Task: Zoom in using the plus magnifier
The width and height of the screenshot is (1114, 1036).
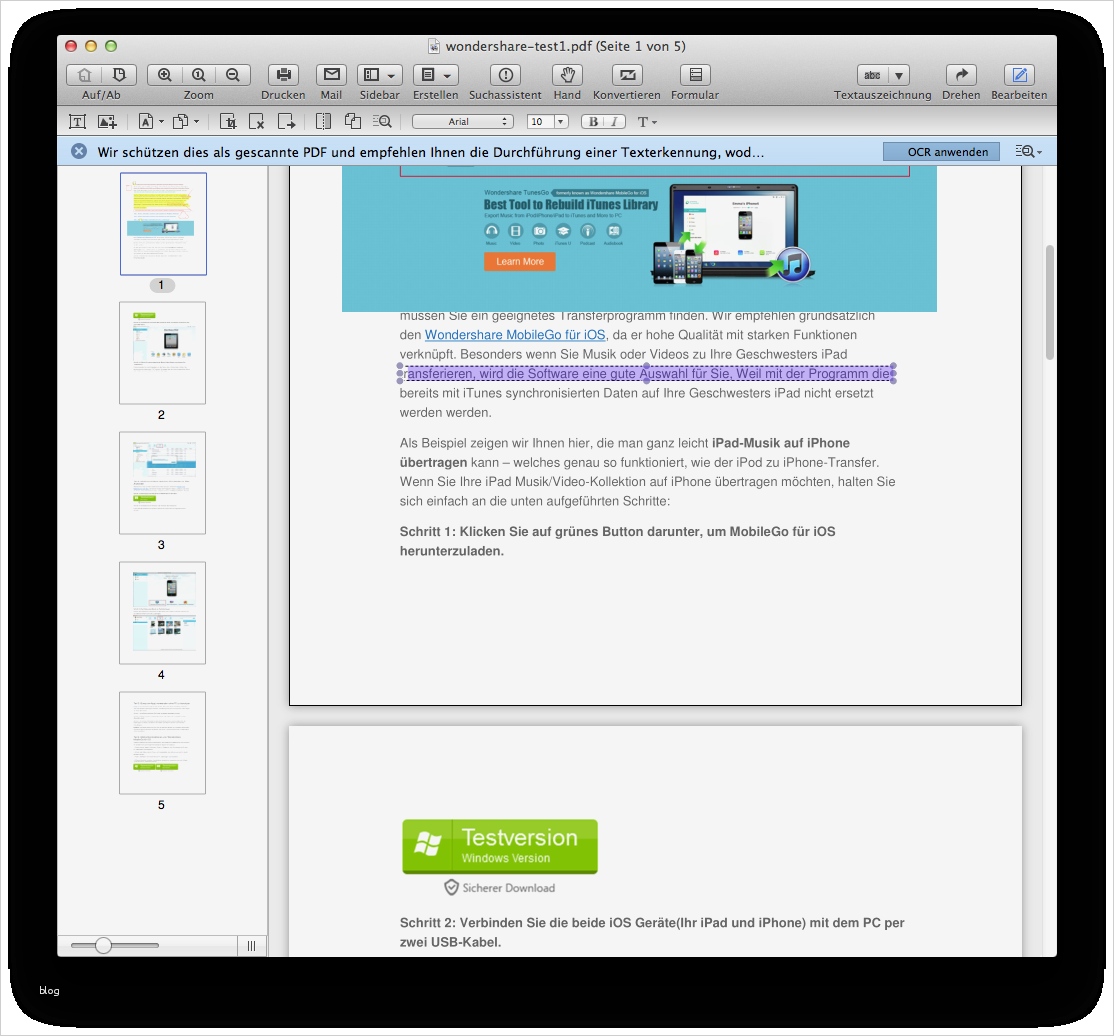Action: point(164,75)
